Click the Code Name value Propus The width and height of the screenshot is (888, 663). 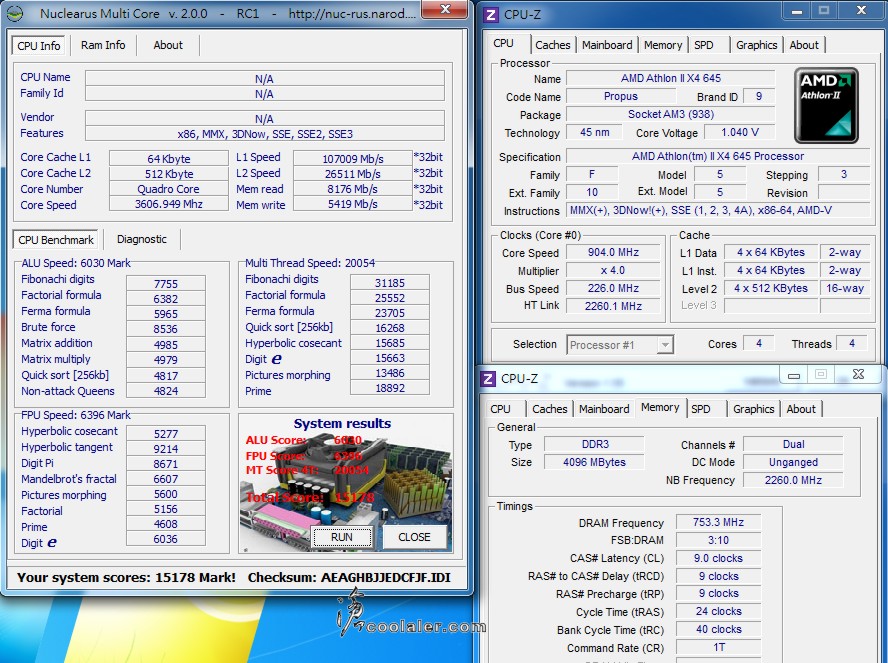[x=621, y=96]
